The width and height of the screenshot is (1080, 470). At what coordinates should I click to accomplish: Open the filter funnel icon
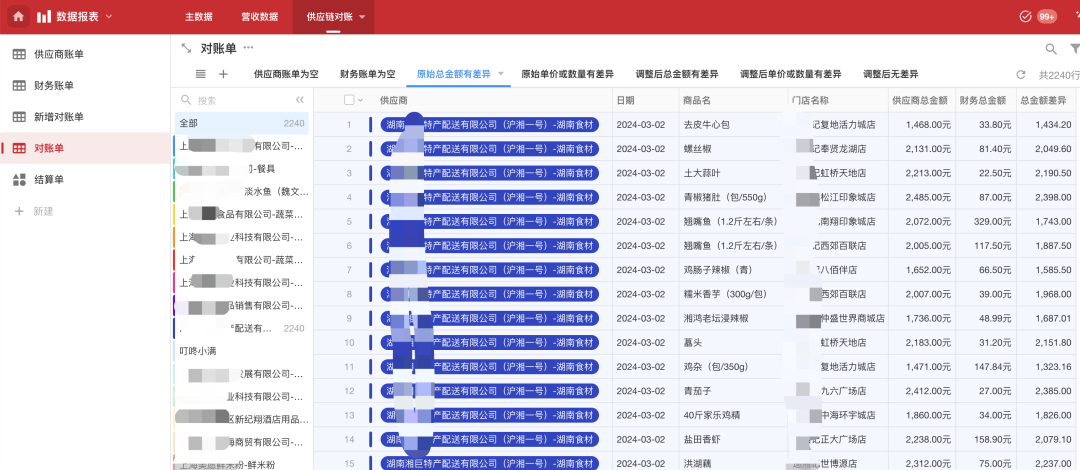tap(1074, 49)
